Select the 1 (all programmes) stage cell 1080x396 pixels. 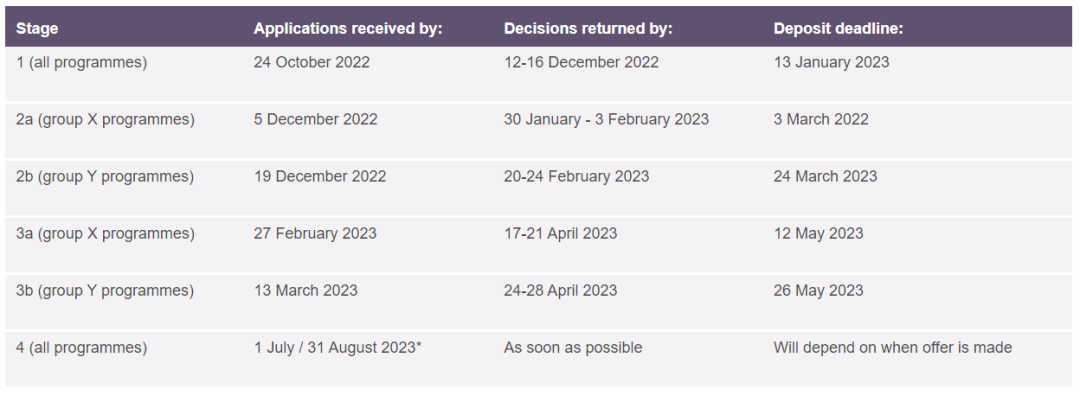point(81,63)
